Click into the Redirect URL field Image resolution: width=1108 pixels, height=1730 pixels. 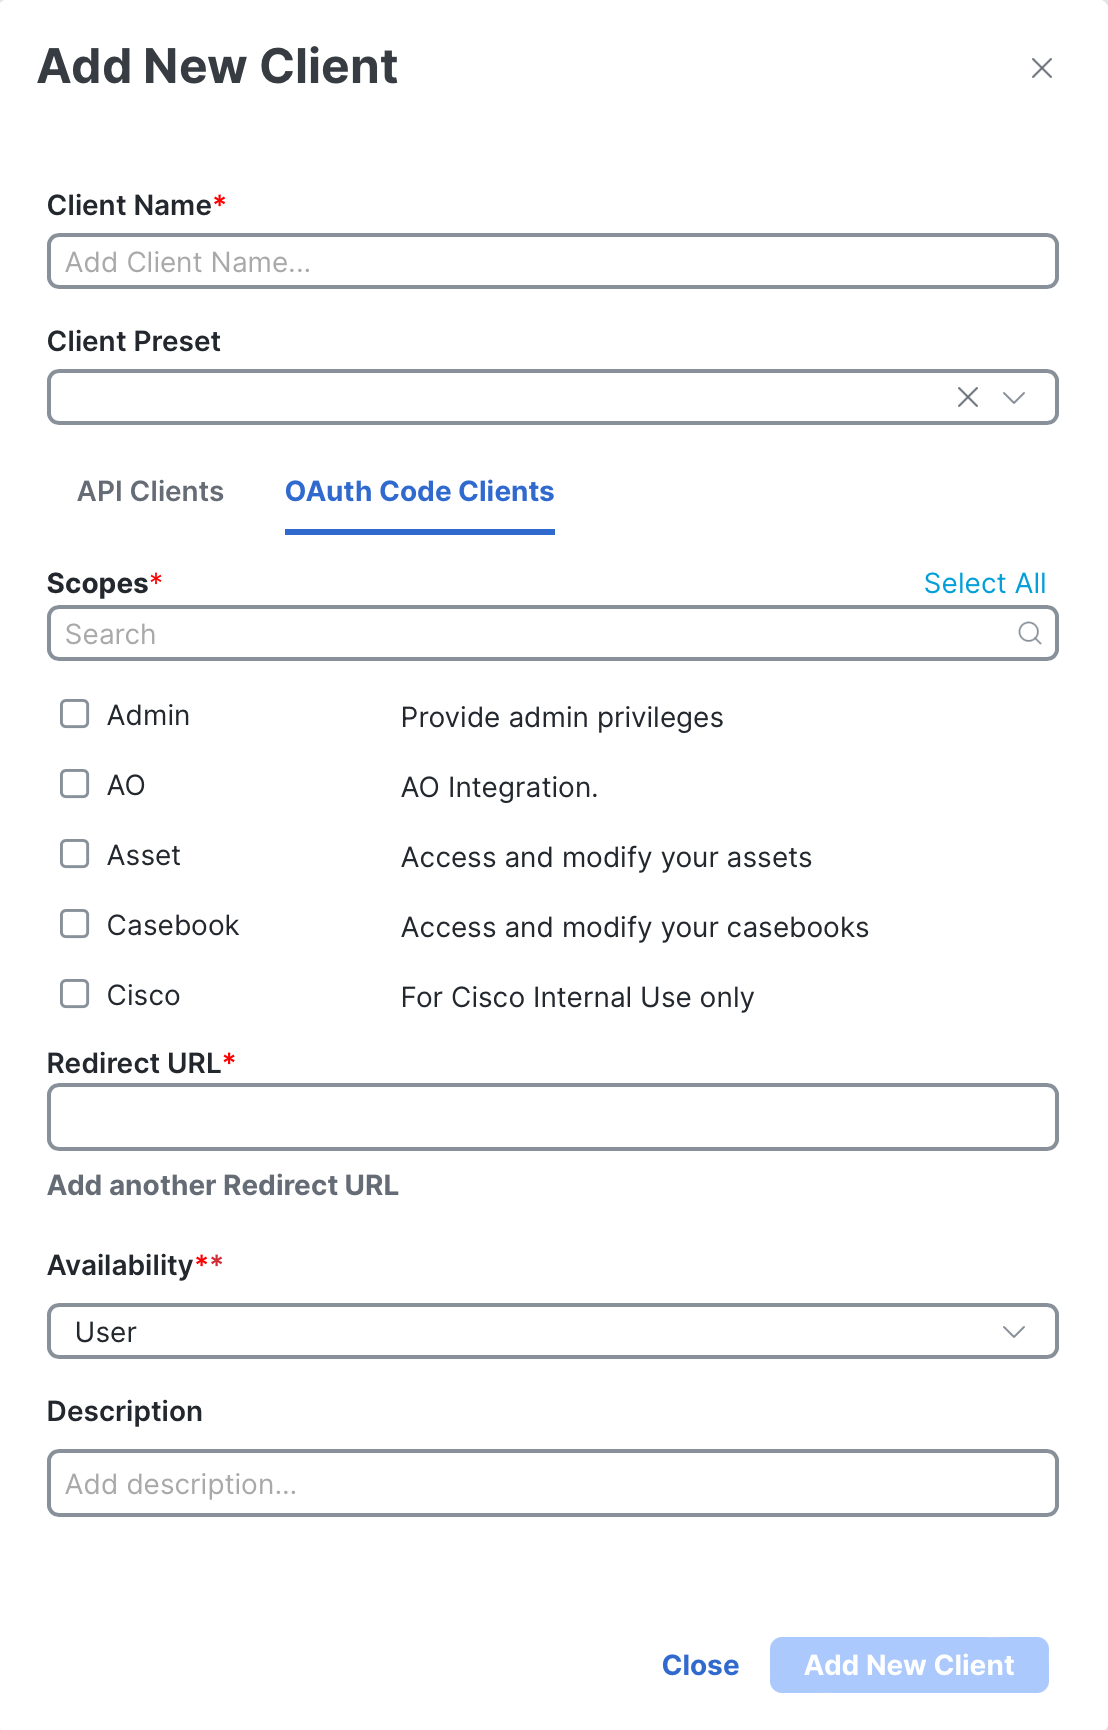click(552, 1117)
